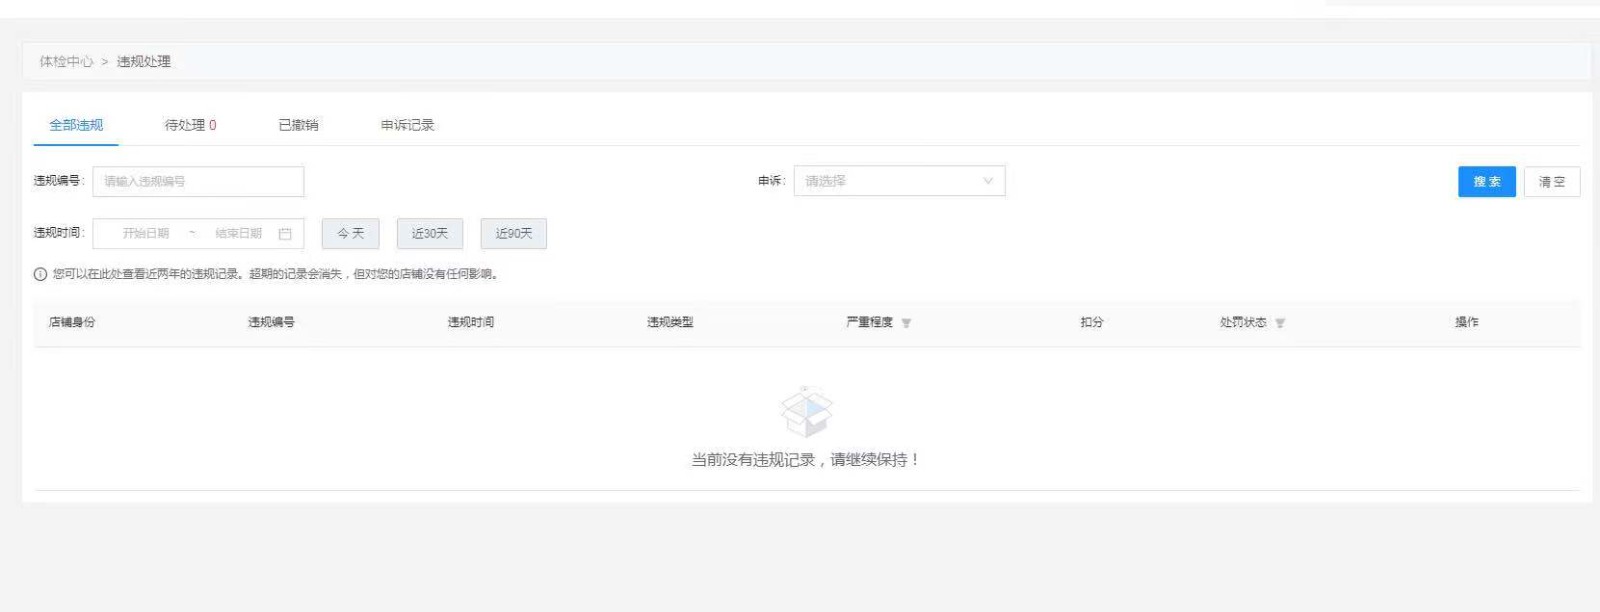Click the 严重程度 filter funnel icon
Screen dimensions: 1600x612
click(x=906, y=323)
